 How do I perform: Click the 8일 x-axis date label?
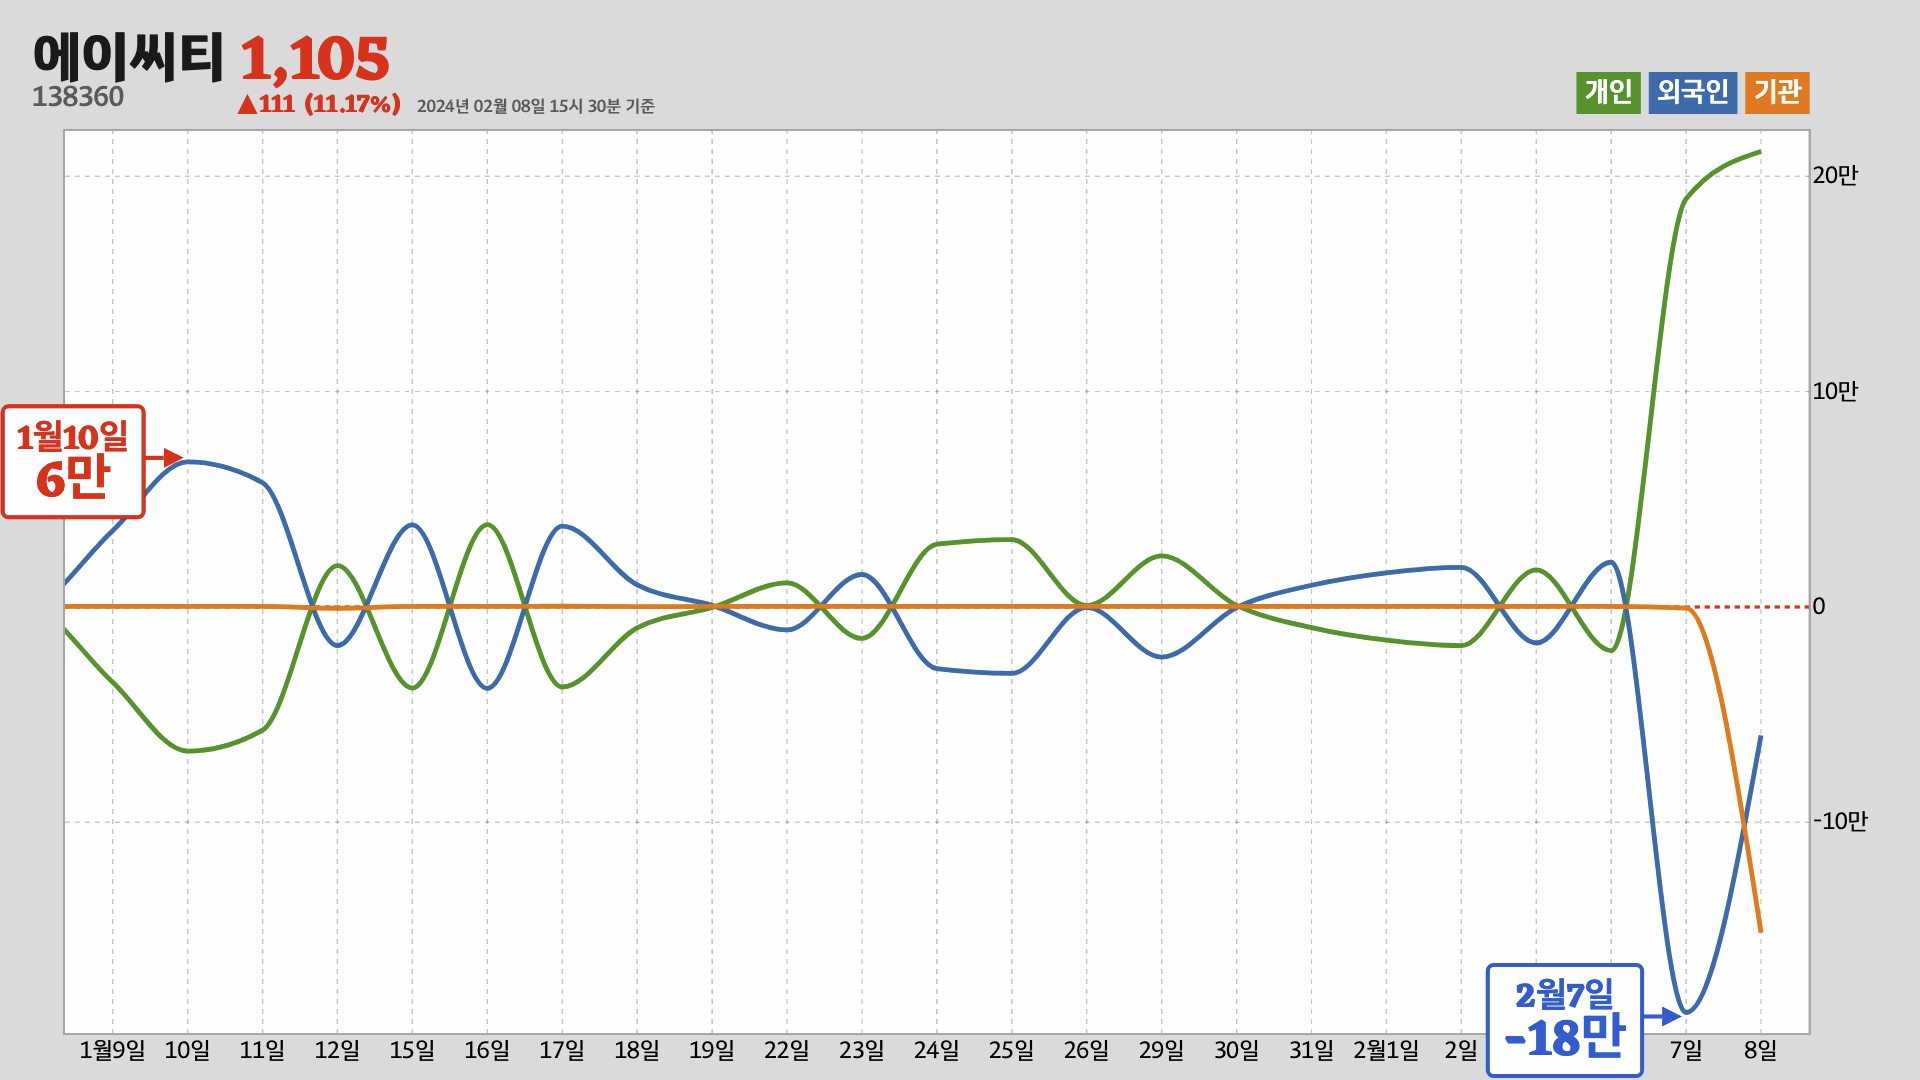[1761, 1051]
